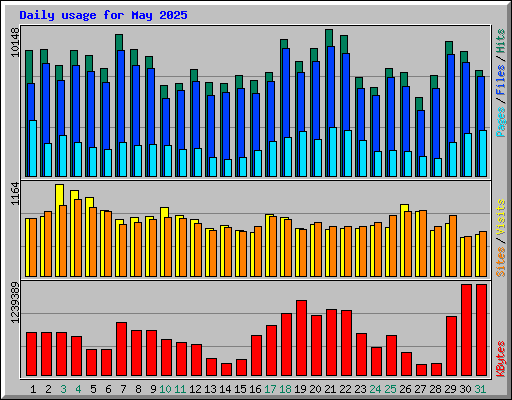Select green day label 25
The image size is (512, 400).
[390, 389]
